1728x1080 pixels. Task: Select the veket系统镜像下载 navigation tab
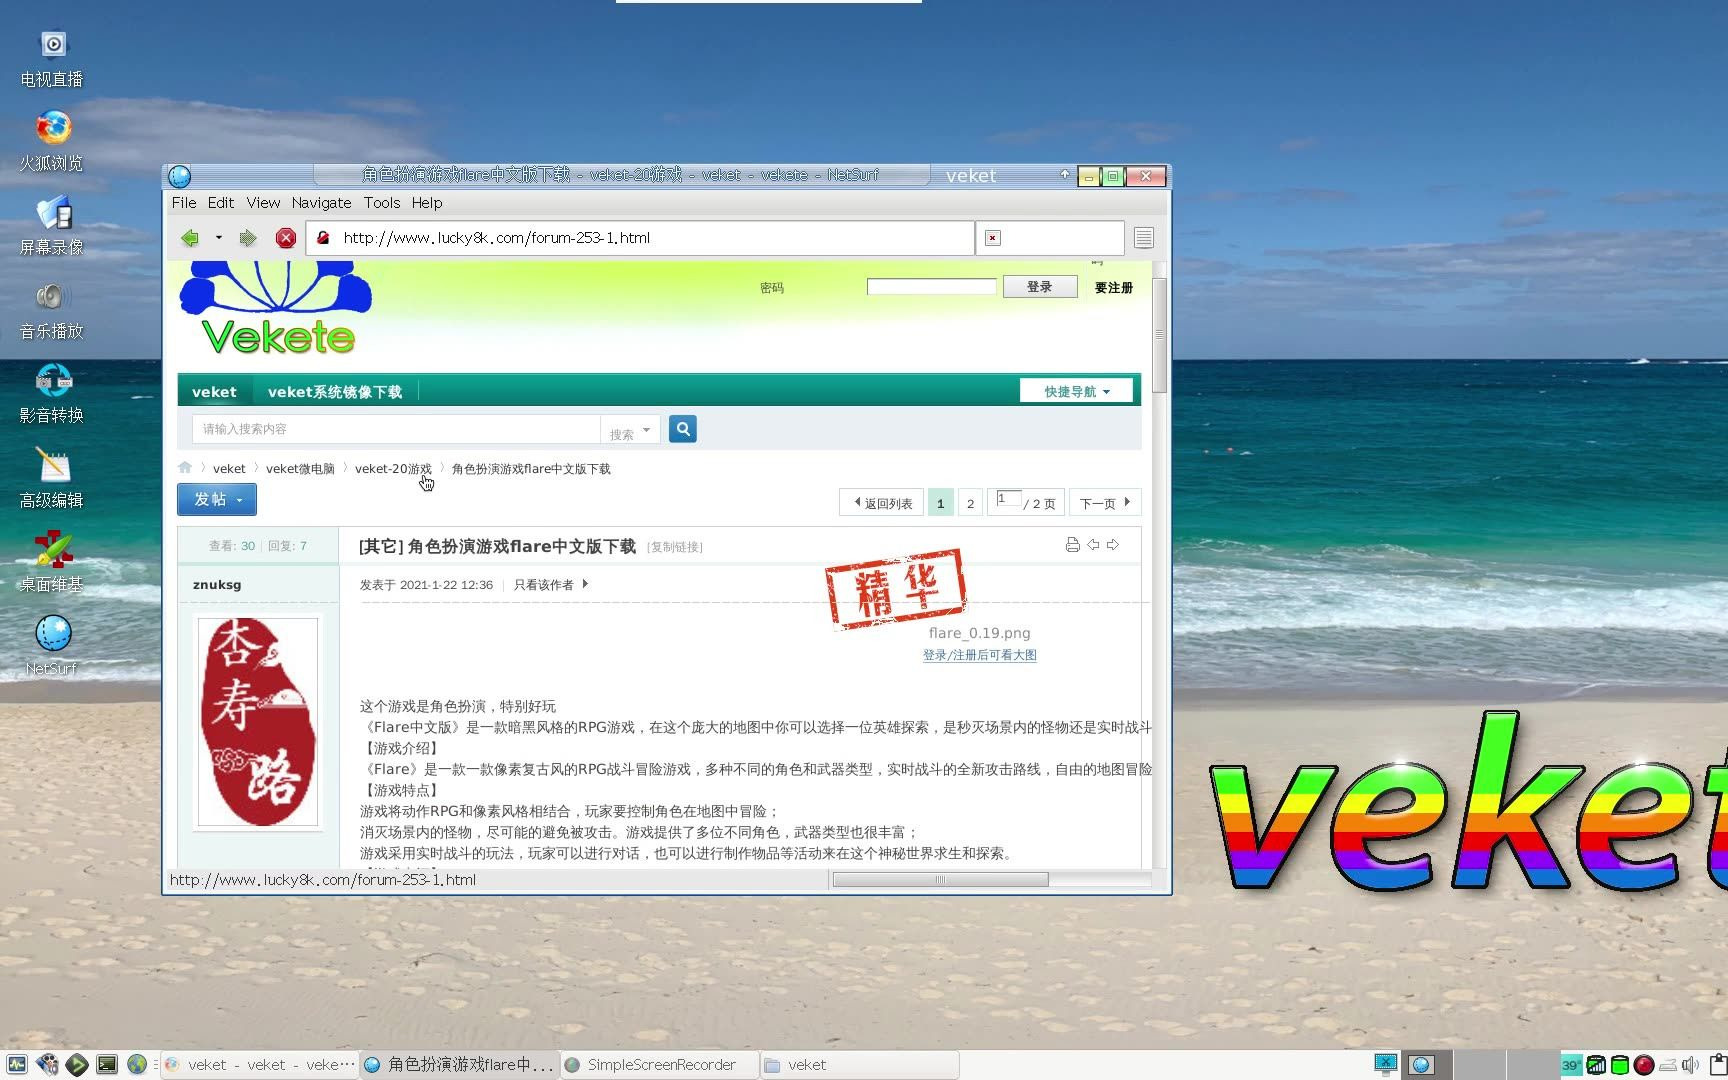coord(335,392)
